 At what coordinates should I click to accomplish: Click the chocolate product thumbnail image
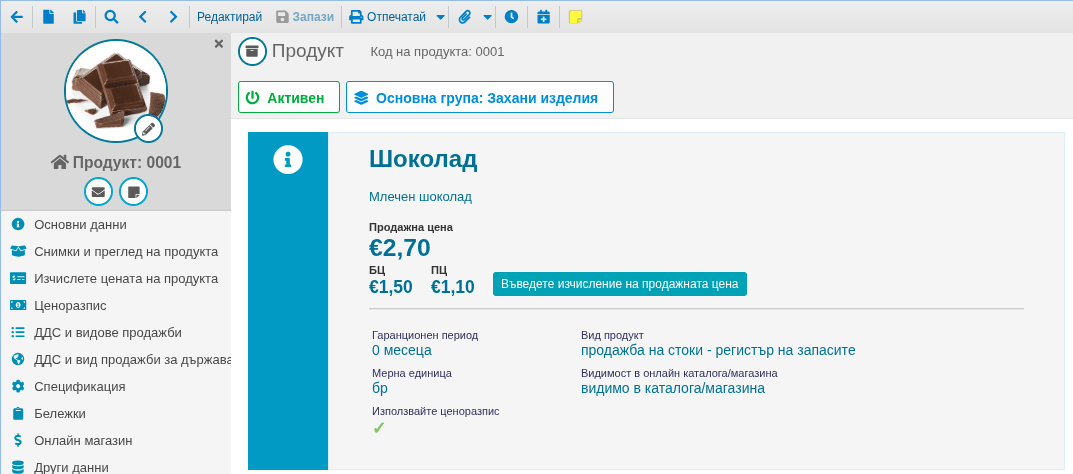(112, 88)
